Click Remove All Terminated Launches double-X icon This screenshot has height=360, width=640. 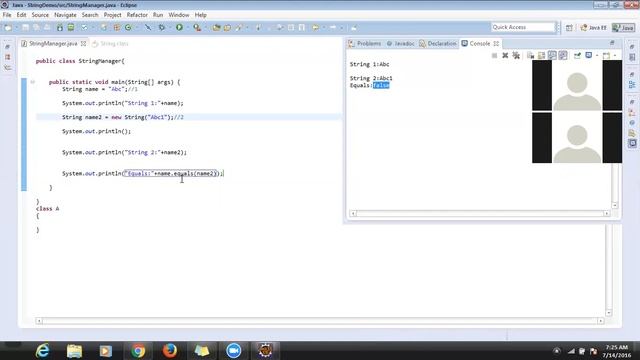click(x=516, y=55)
